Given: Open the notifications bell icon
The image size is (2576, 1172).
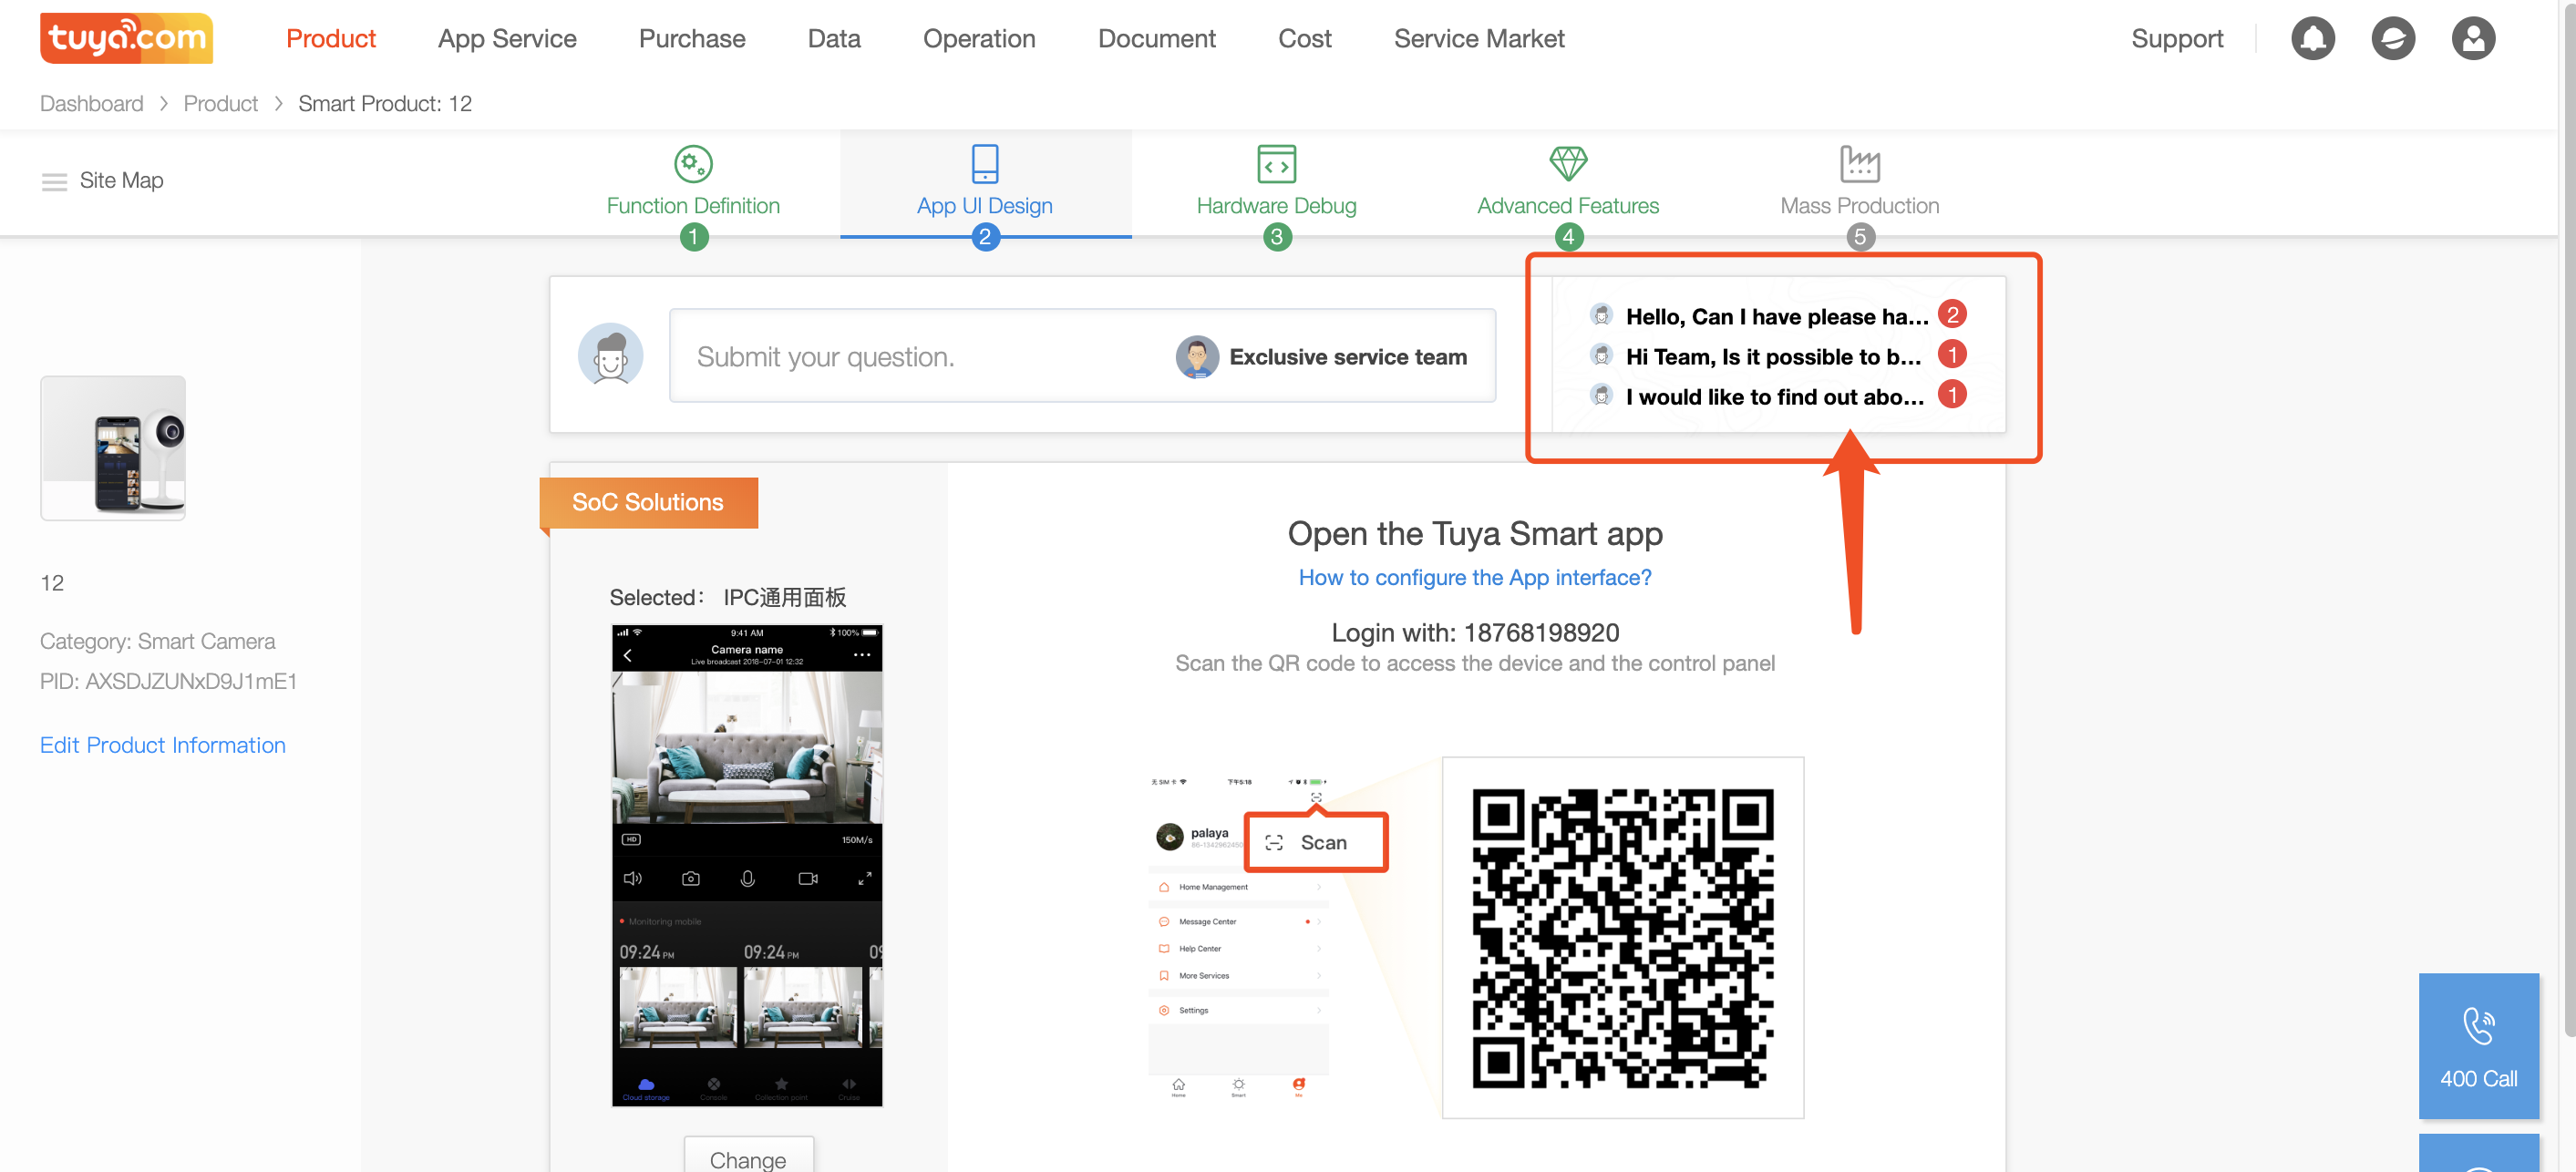Looking at the screenshot, I should pyautogui.click(x=2312, y=39).
